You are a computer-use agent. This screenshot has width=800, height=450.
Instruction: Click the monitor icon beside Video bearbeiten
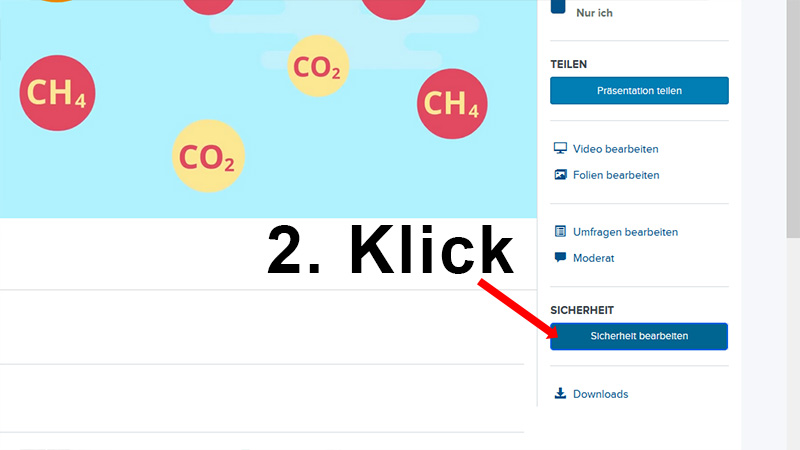click(x=560, y=149)
